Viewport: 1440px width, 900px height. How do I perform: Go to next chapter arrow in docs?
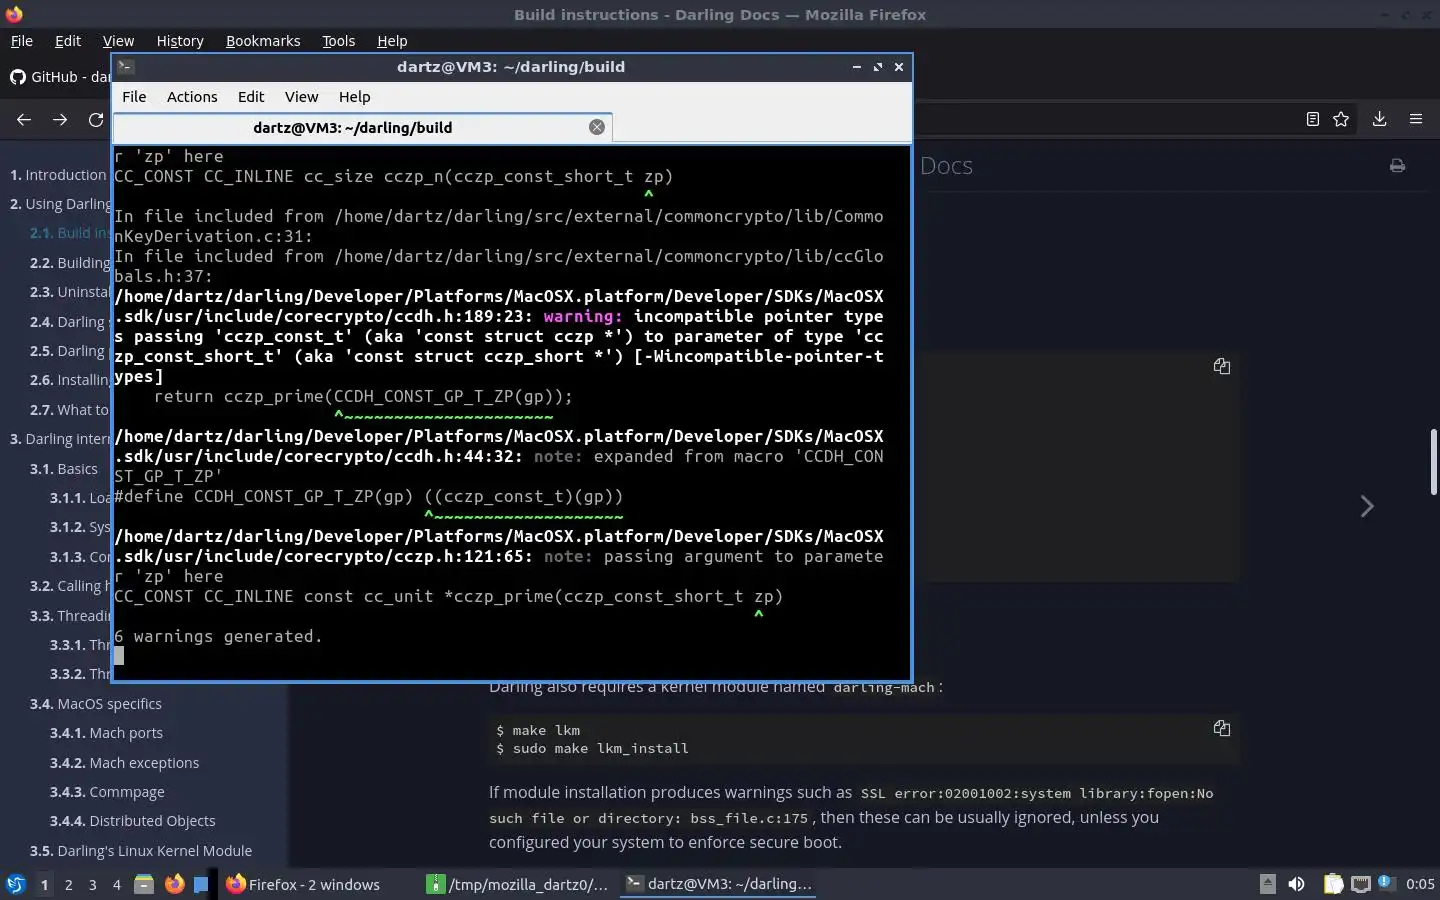coord(1367,506)
